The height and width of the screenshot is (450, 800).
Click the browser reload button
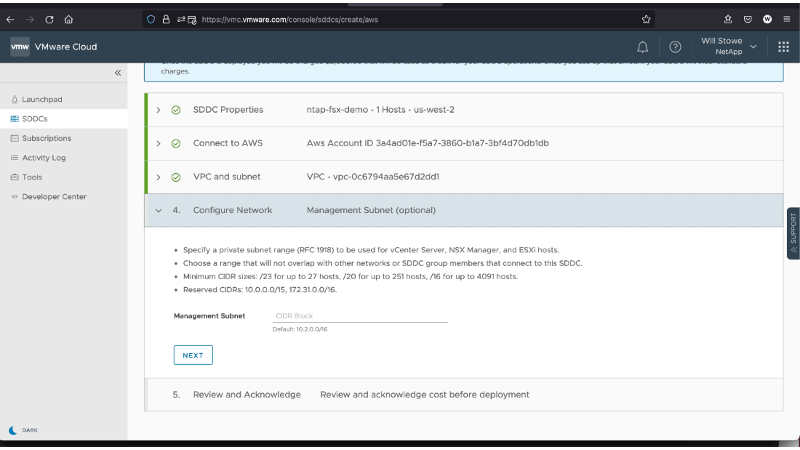pyautogui.click(x=48, y=18)
